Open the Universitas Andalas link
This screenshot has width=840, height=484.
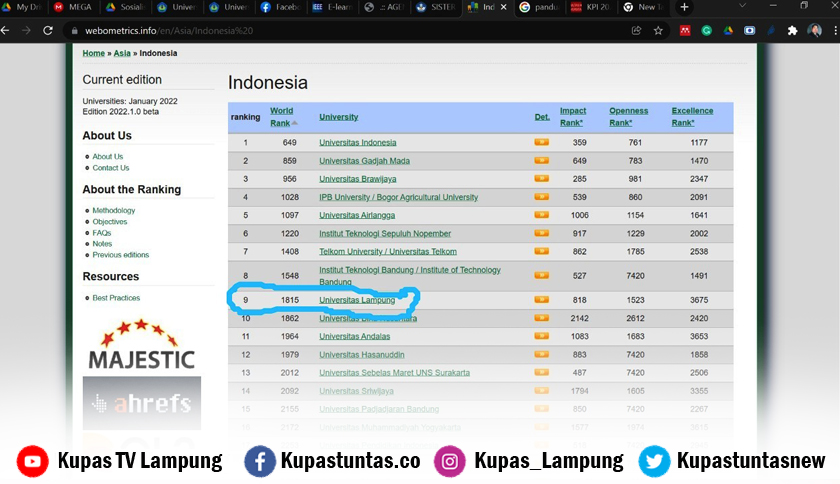click(355, 337)
